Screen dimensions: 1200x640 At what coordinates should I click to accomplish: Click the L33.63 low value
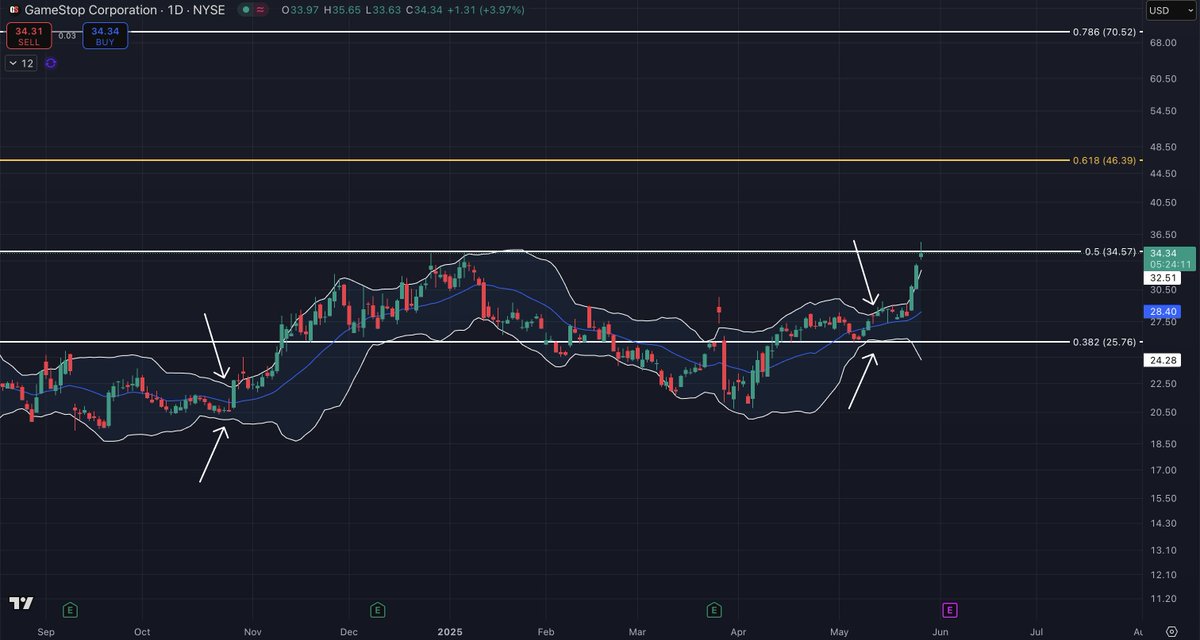381,10
